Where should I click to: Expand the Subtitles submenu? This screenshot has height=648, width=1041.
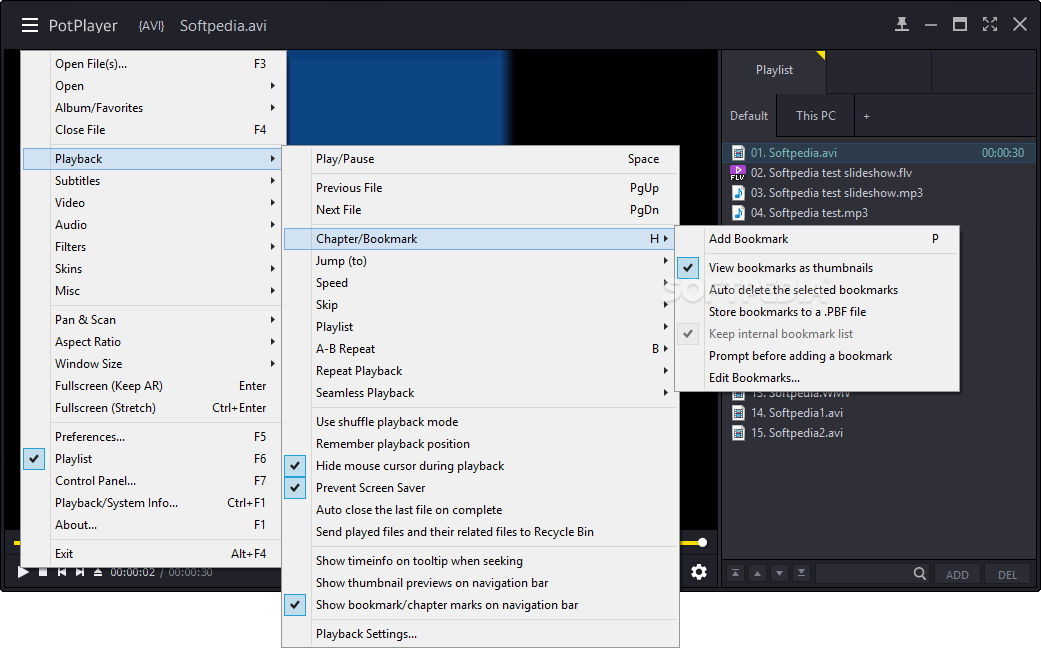click(x=152, y=181)
